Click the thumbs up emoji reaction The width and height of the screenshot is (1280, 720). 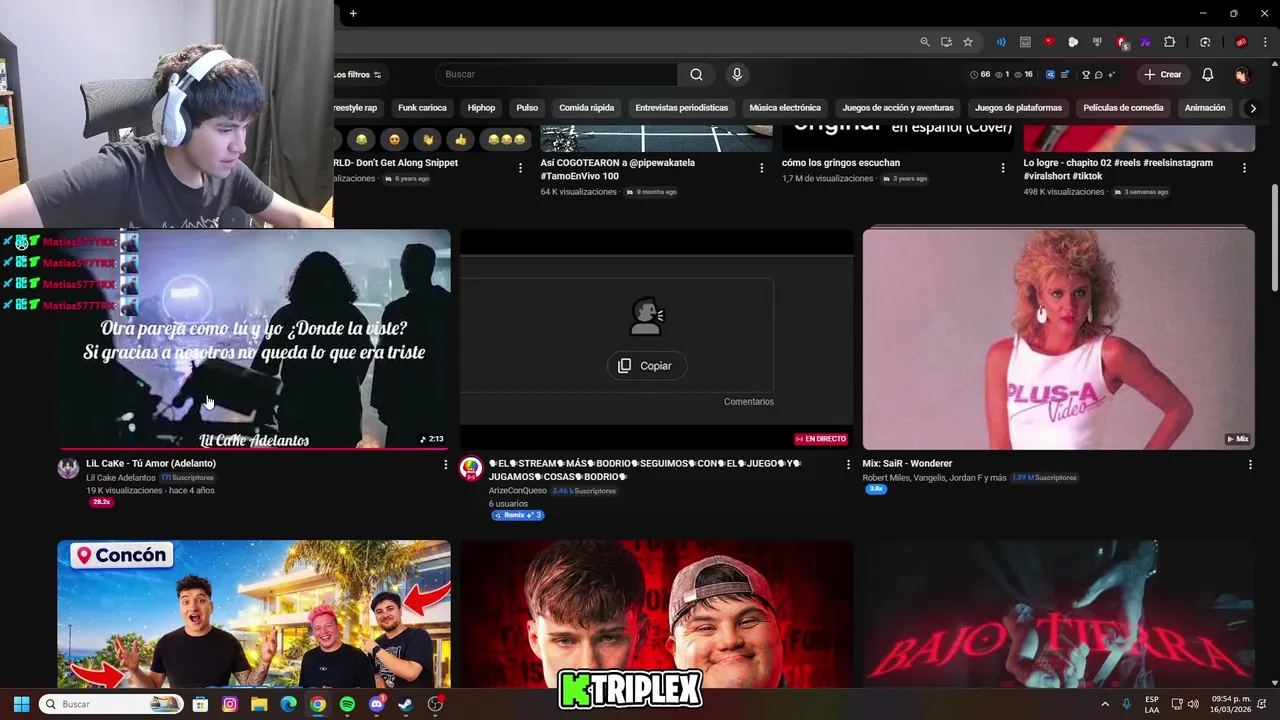(459, 140)
